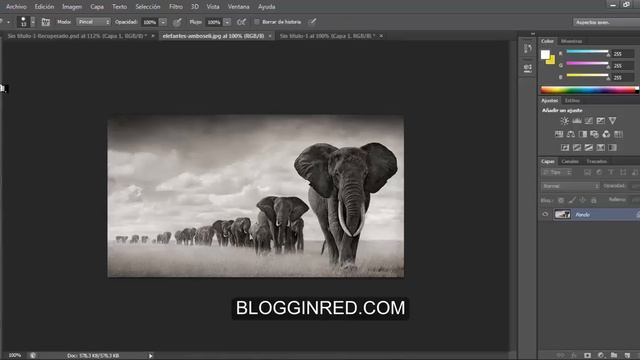Image resolution: width=640 pixels, height=360 pixels.
Task: Open the 'Aspectos esen.' workspace dropdown
Action: tap(607, 22)
